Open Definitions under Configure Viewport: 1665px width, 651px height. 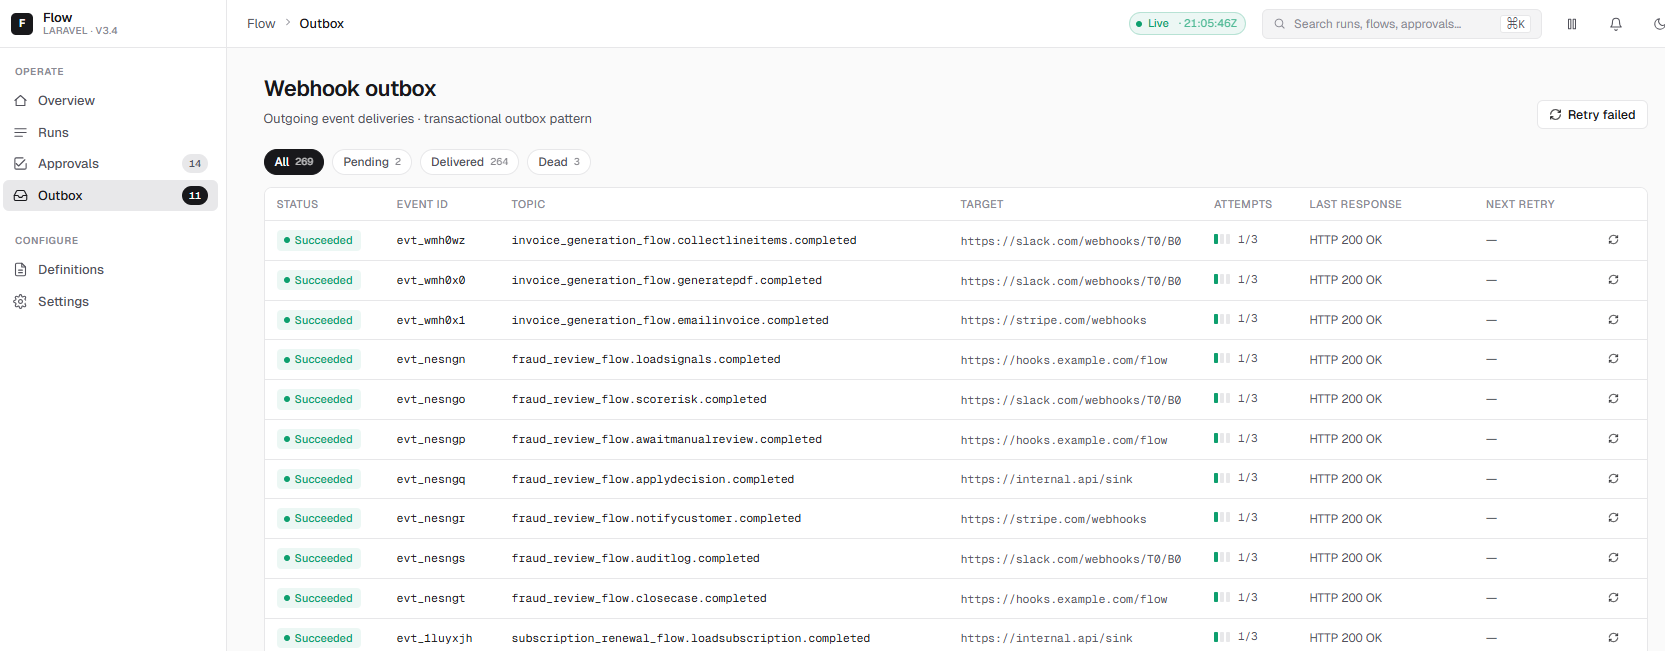[110, 270]
